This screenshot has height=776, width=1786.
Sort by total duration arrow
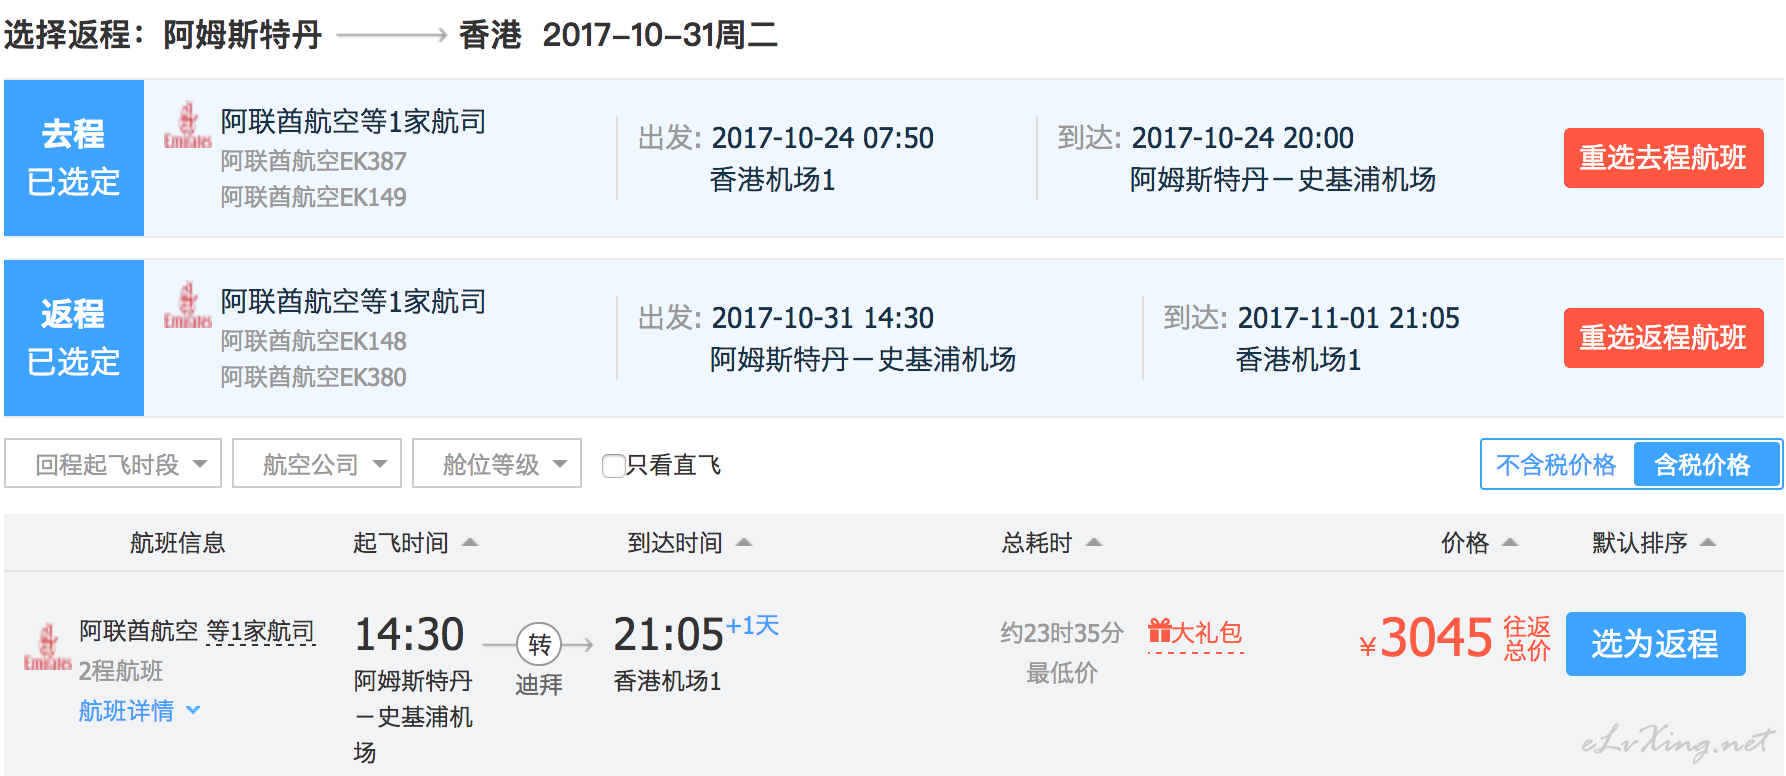point(1094,542)
